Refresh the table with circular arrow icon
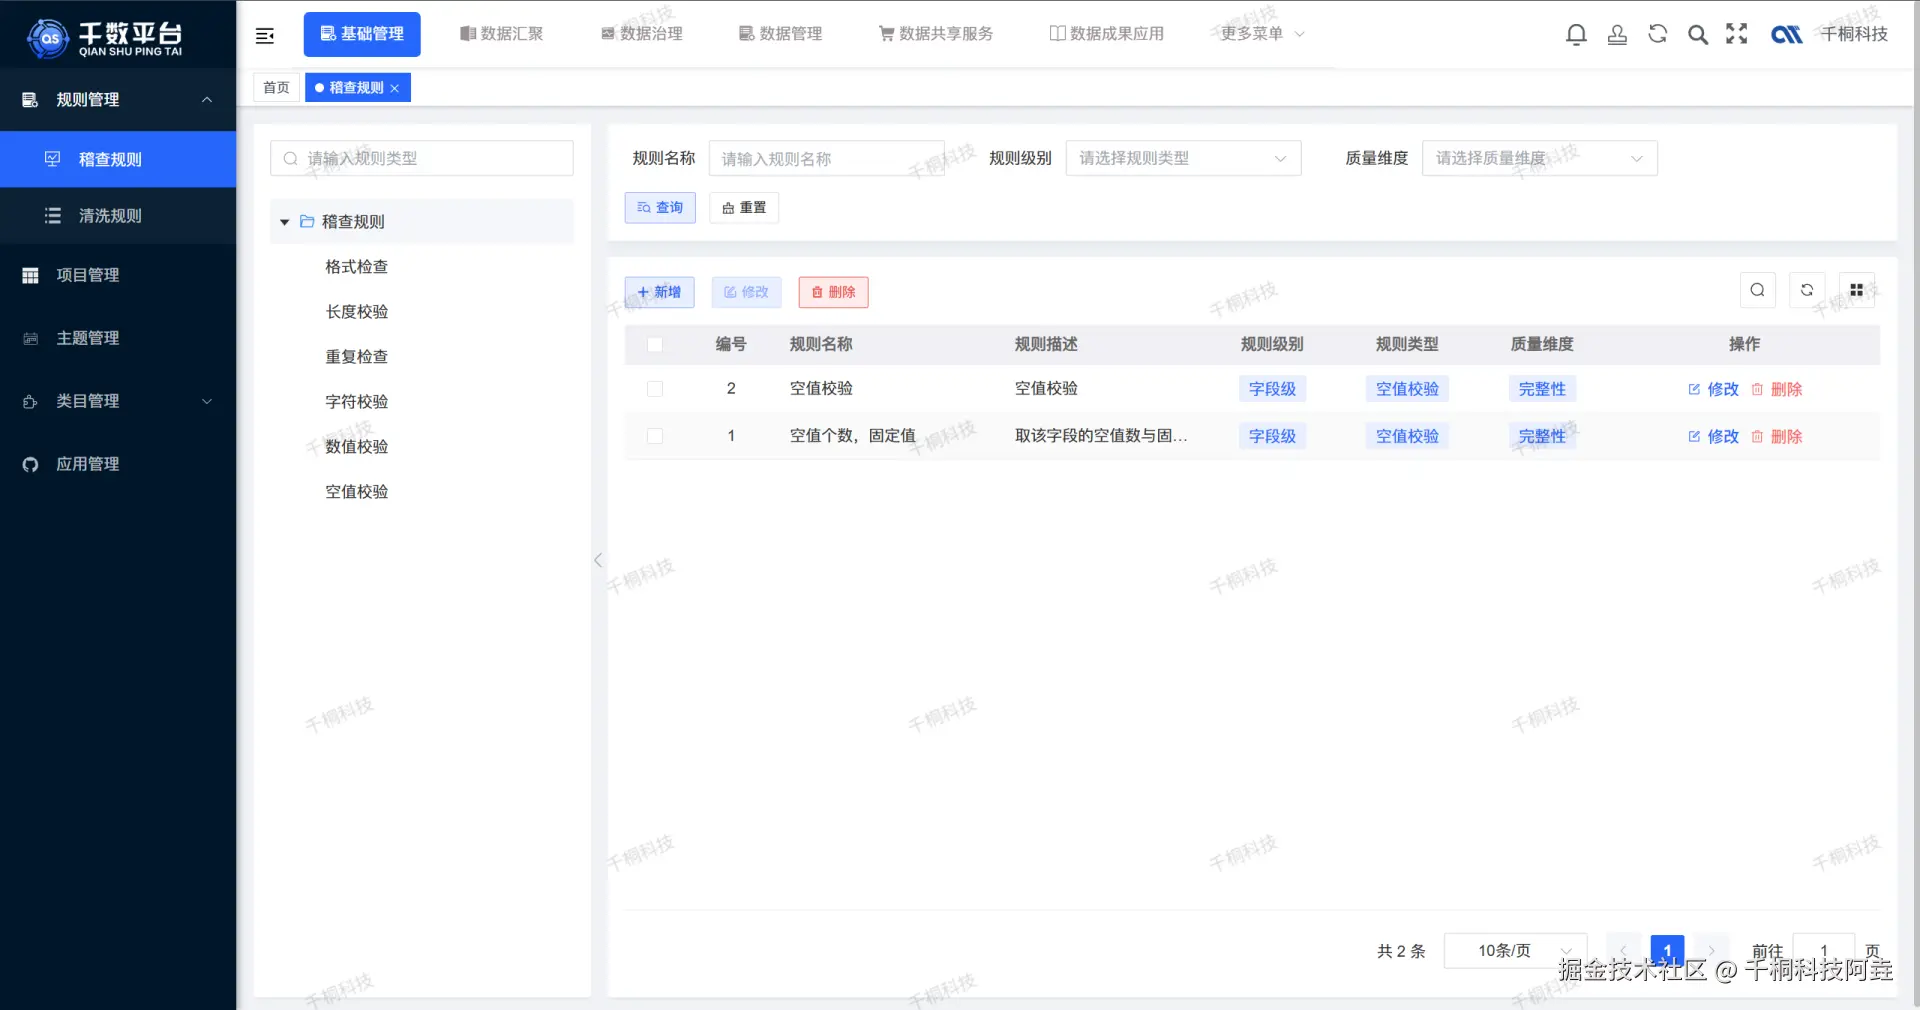The image size is (1920, 1010). pyautogui.click(x=1807, y=290)
